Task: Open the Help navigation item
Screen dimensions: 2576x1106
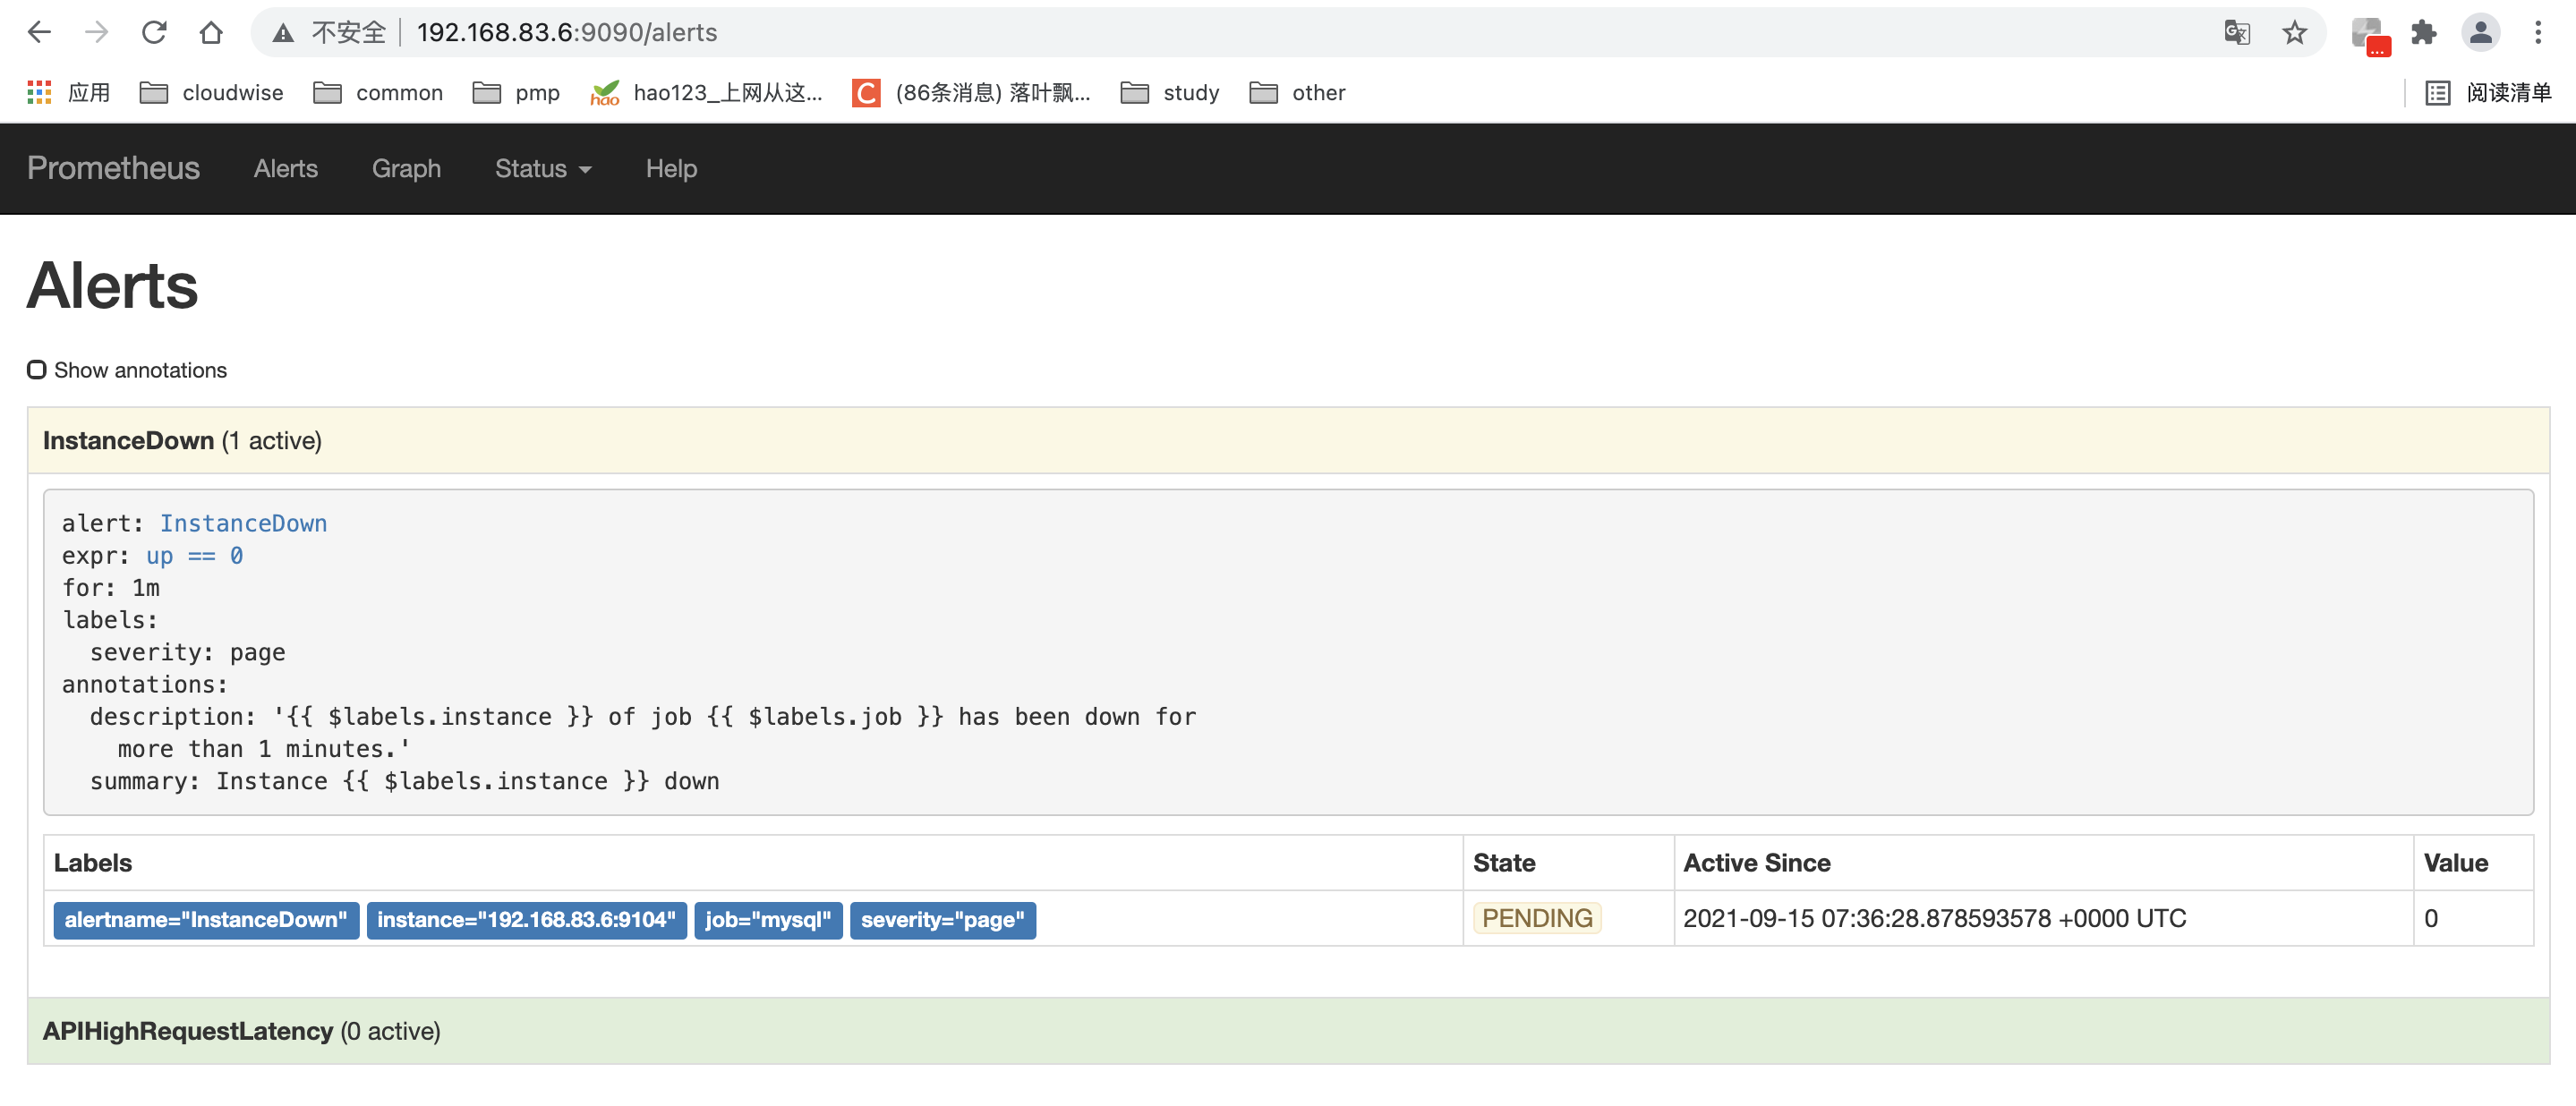Action: pyautogui.click(x=671, y=168)
